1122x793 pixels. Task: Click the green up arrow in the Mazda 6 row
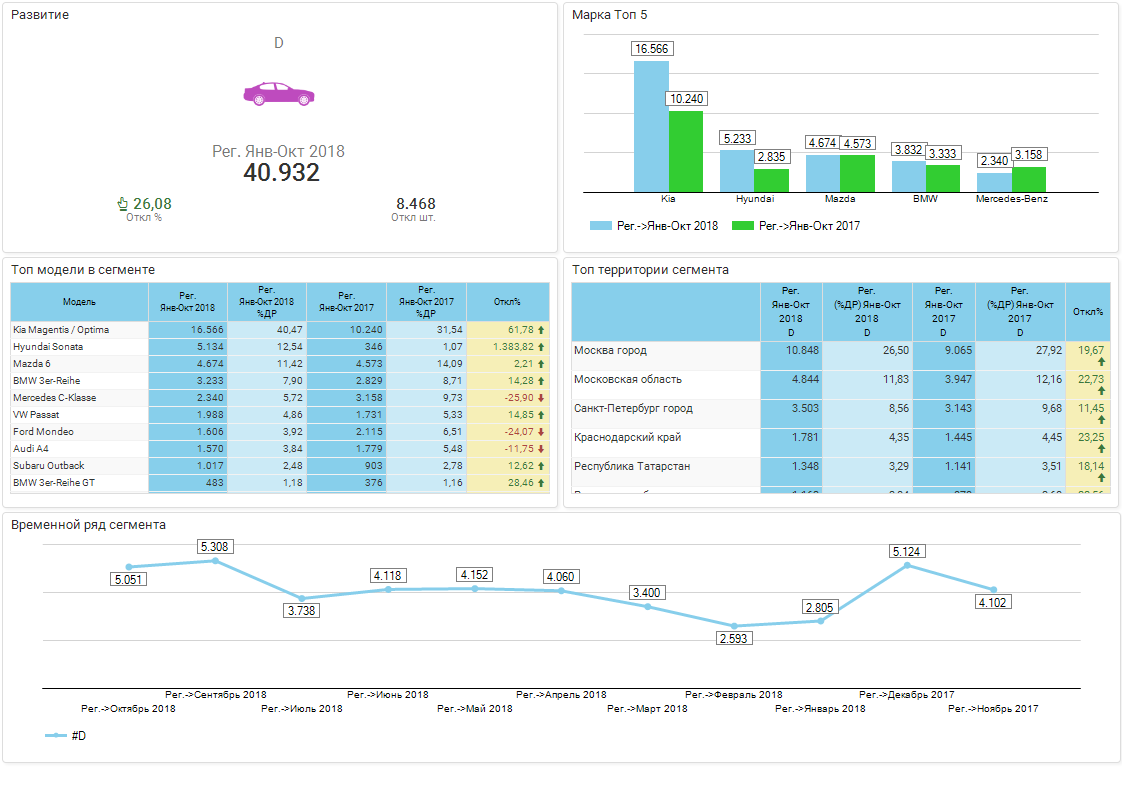[541, 364]
